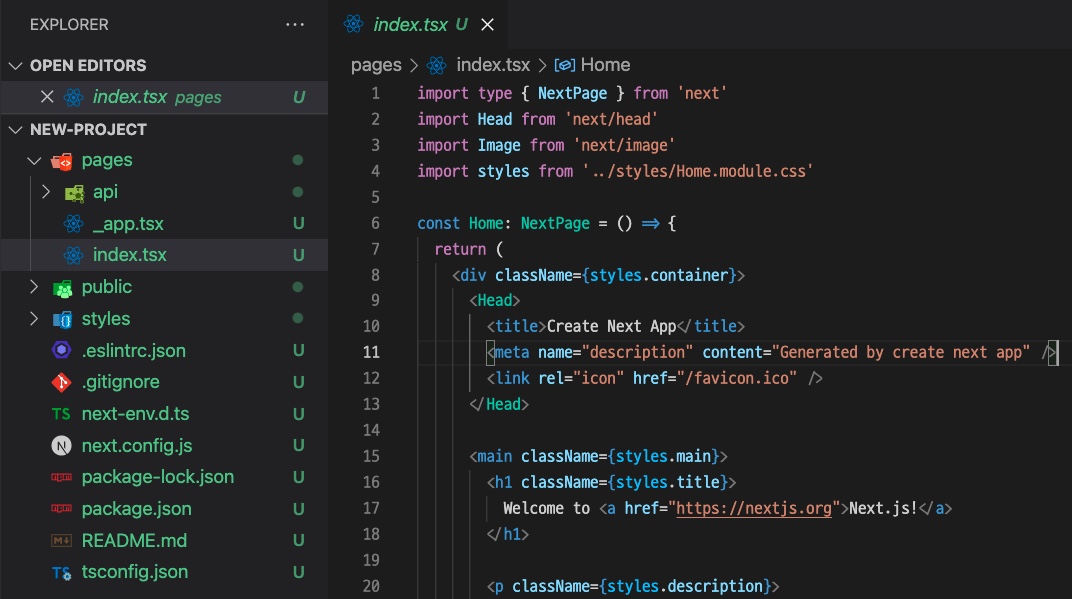The width and height of the screenshot is (1072, 599).
Task: Click line number 6 in gutter
Action: [x=375, y=224]
